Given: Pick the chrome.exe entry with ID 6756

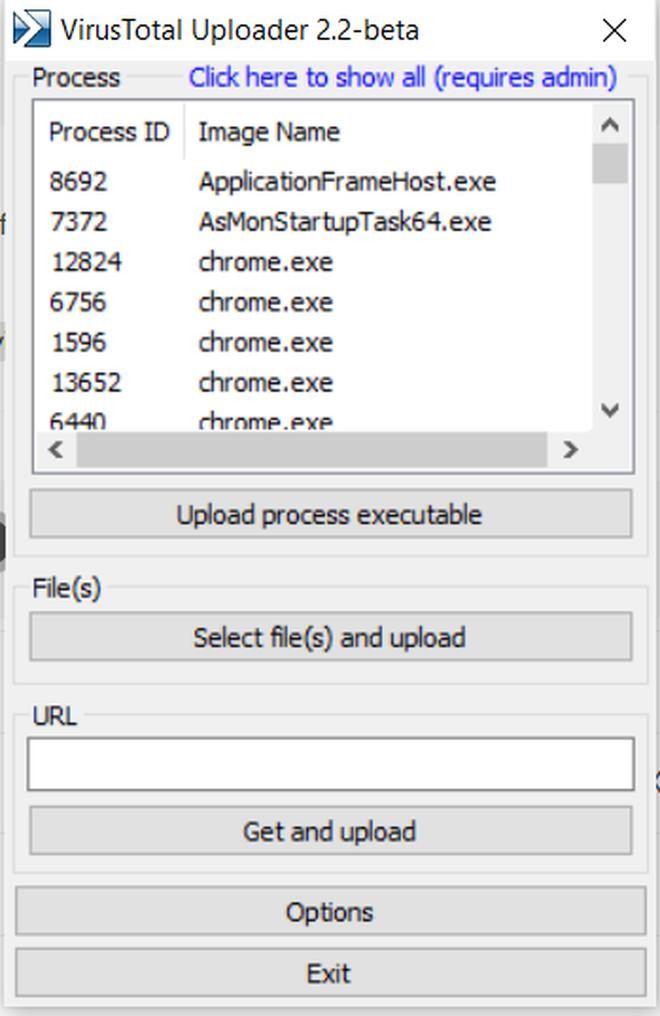Looking at the screenshot, I should (x=265, y=302).
